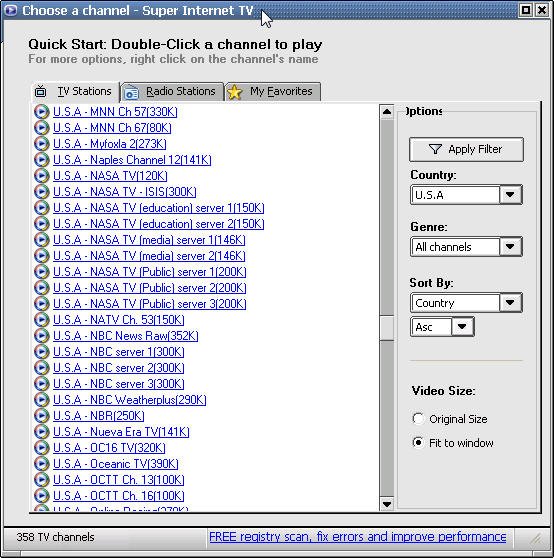Open the Asc sort order dropdown
The height and width of the screenshot is (558, 554).
[462, 327]
